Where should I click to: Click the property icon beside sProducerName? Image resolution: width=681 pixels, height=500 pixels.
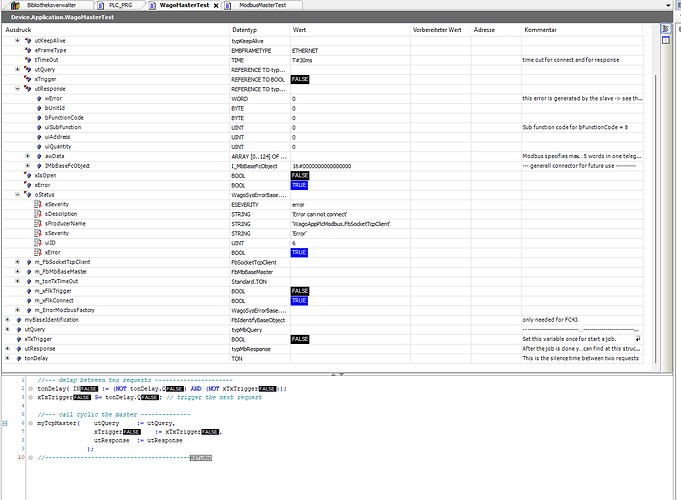coord(38,223)
